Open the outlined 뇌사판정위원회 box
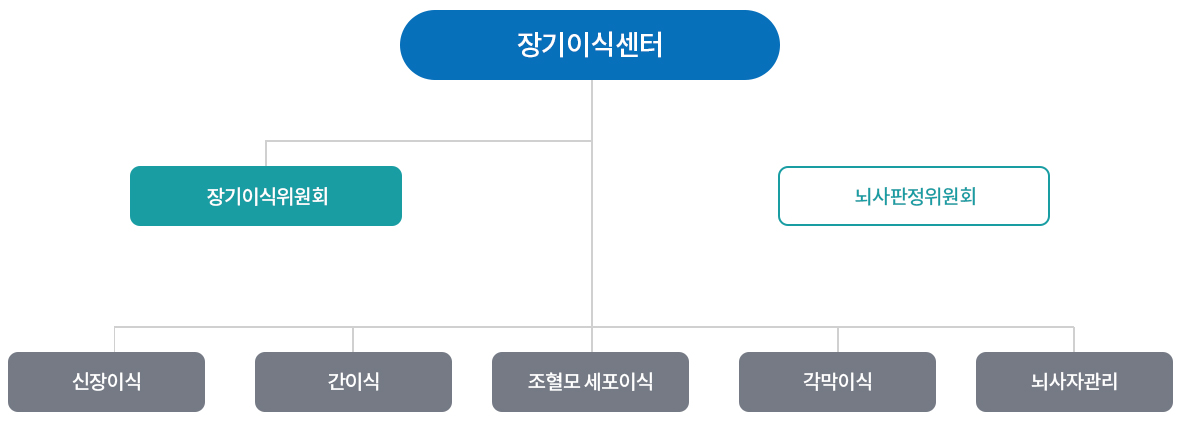This screenshot has height=422, width=1180. tap(914, 196)
